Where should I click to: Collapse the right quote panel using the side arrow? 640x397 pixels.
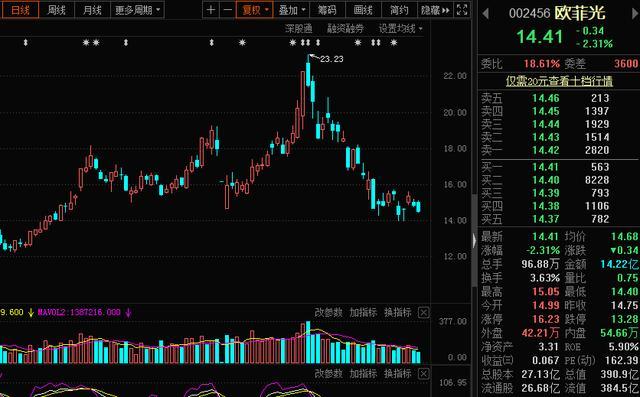coord(474,241)
